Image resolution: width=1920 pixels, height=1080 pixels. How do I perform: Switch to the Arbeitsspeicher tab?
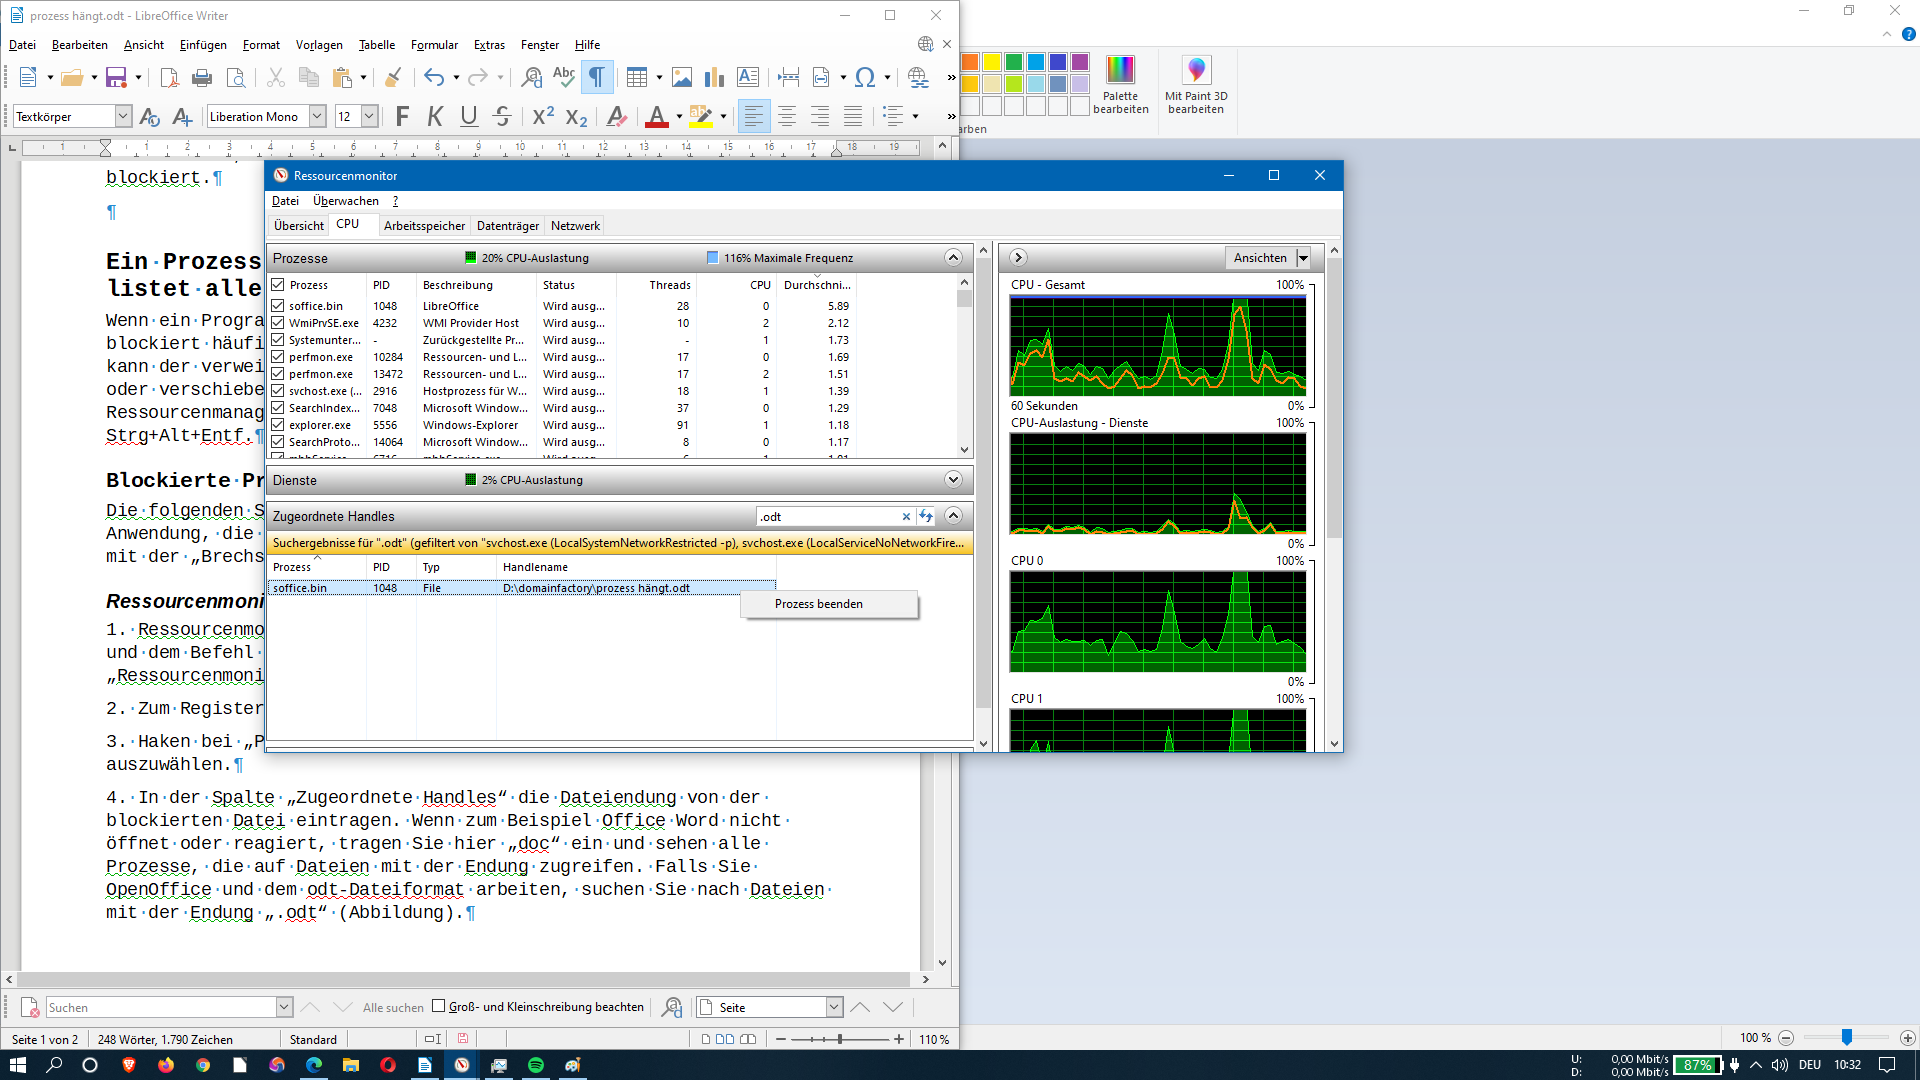coord(424,226)
